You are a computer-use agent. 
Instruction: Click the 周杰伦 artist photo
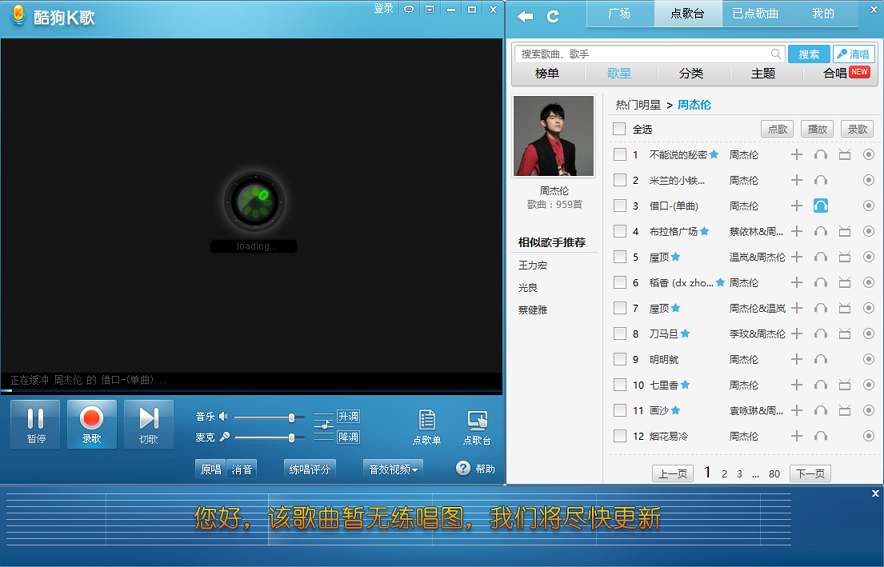coord(554,136)
